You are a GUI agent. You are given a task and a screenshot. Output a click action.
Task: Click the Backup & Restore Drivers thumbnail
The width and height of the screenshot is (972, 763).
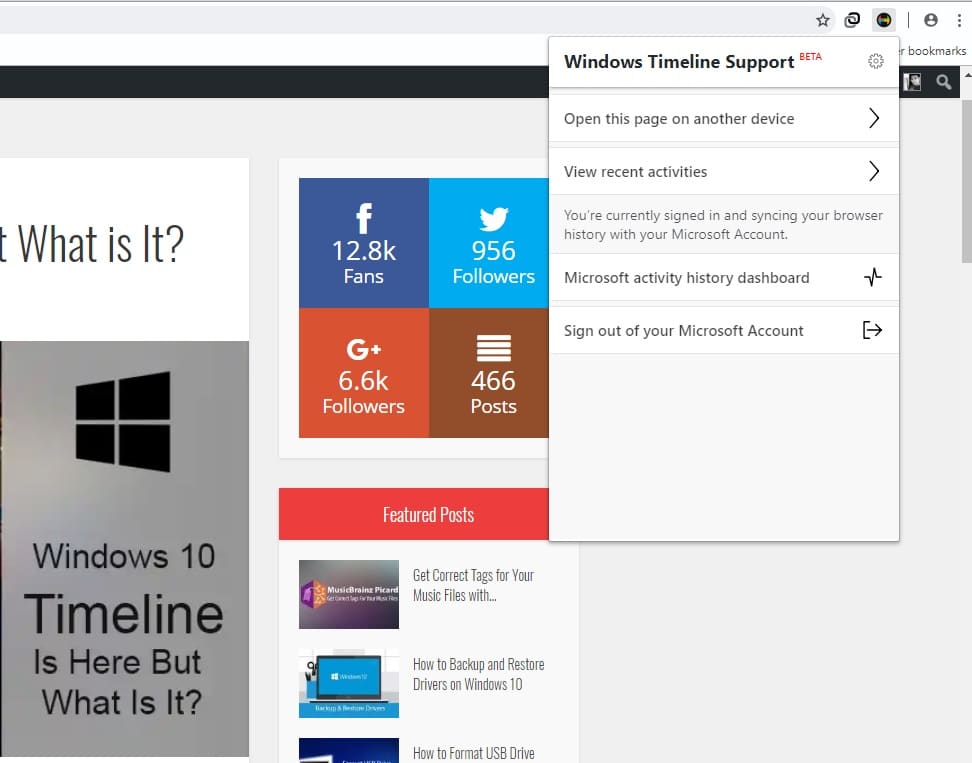tap(349, 683)
